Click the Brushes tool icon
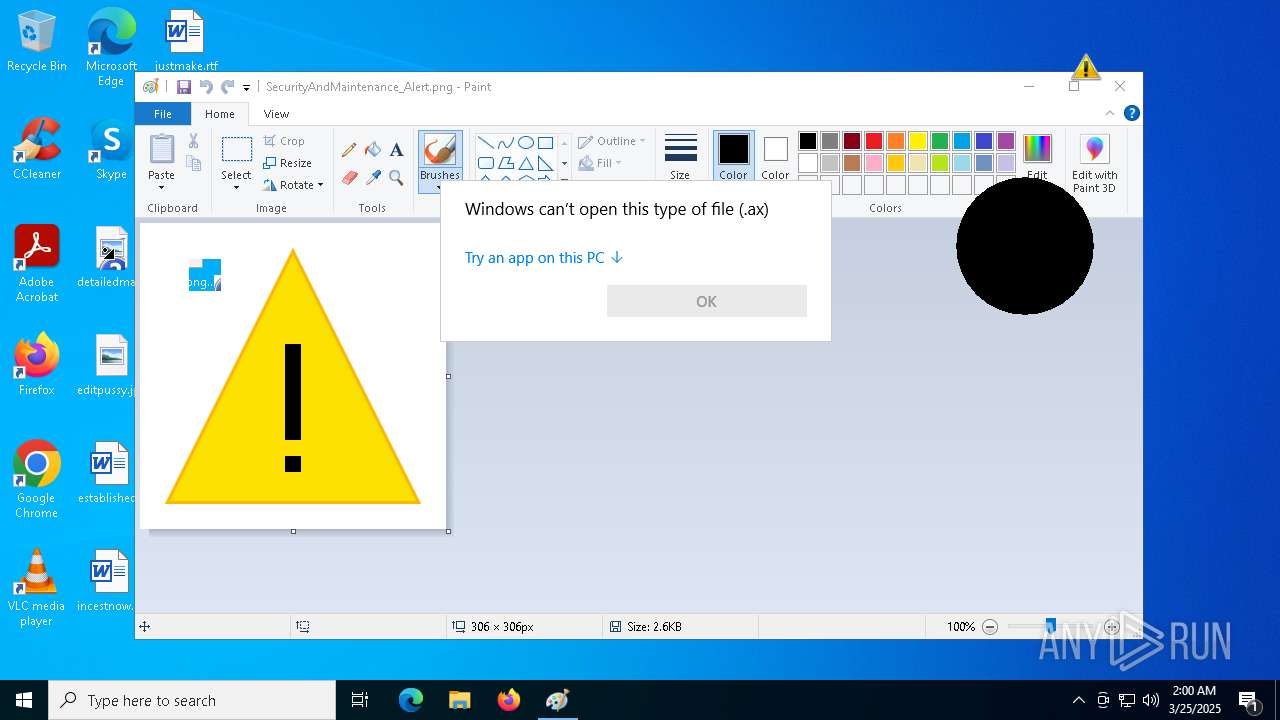Image resolution: width=1280 pixels, height=720 pixels. pos(440,150)
